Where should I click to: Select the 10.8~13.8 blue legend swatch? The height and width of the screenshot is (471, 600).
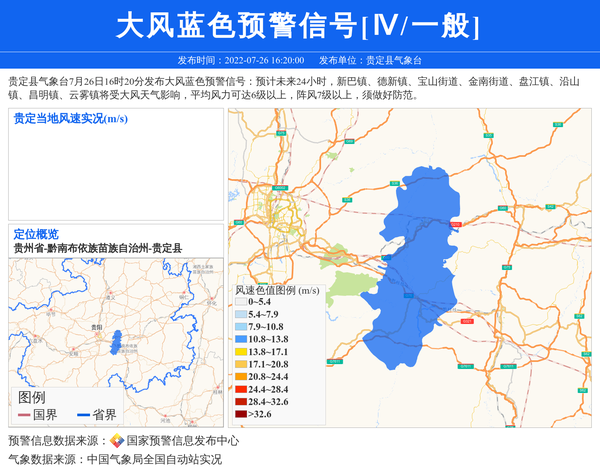241,340
